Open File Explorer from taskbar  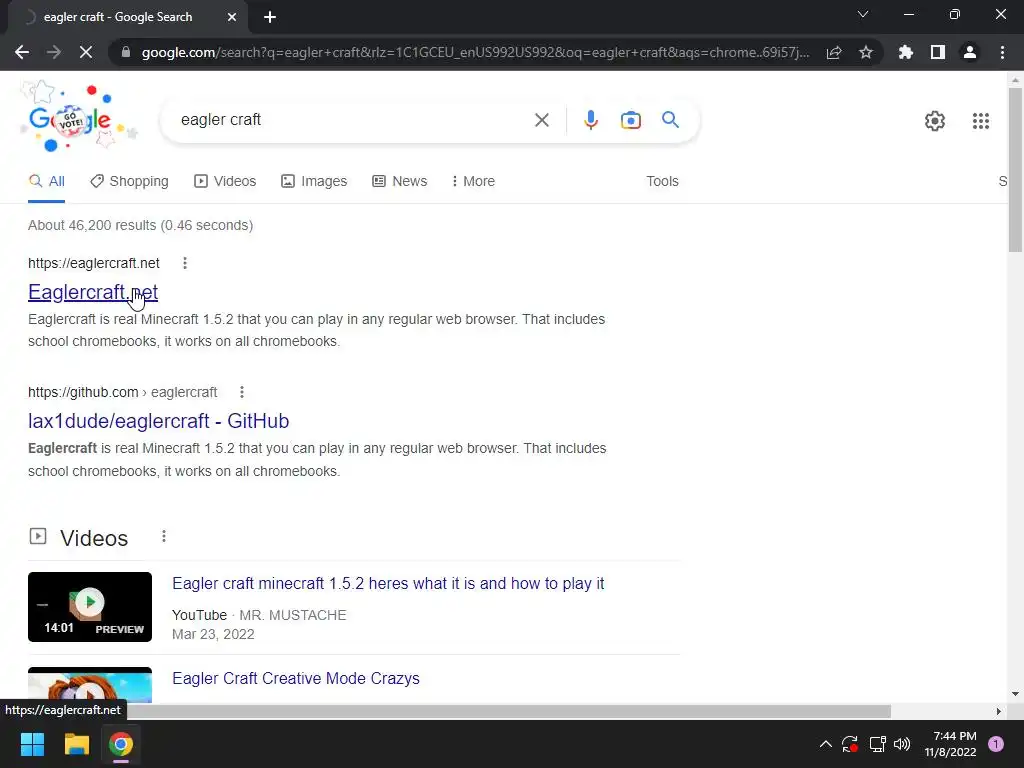click(x=76, y=744)
